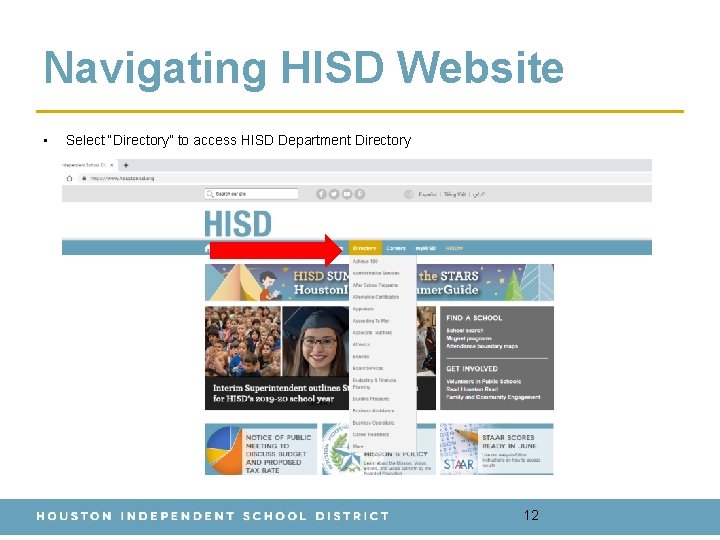Viewport: 720px width, 540px height.
Task: Choose Budgeting & Financial Planning entry
Action: pyautogui.click(x=374, y=383)
